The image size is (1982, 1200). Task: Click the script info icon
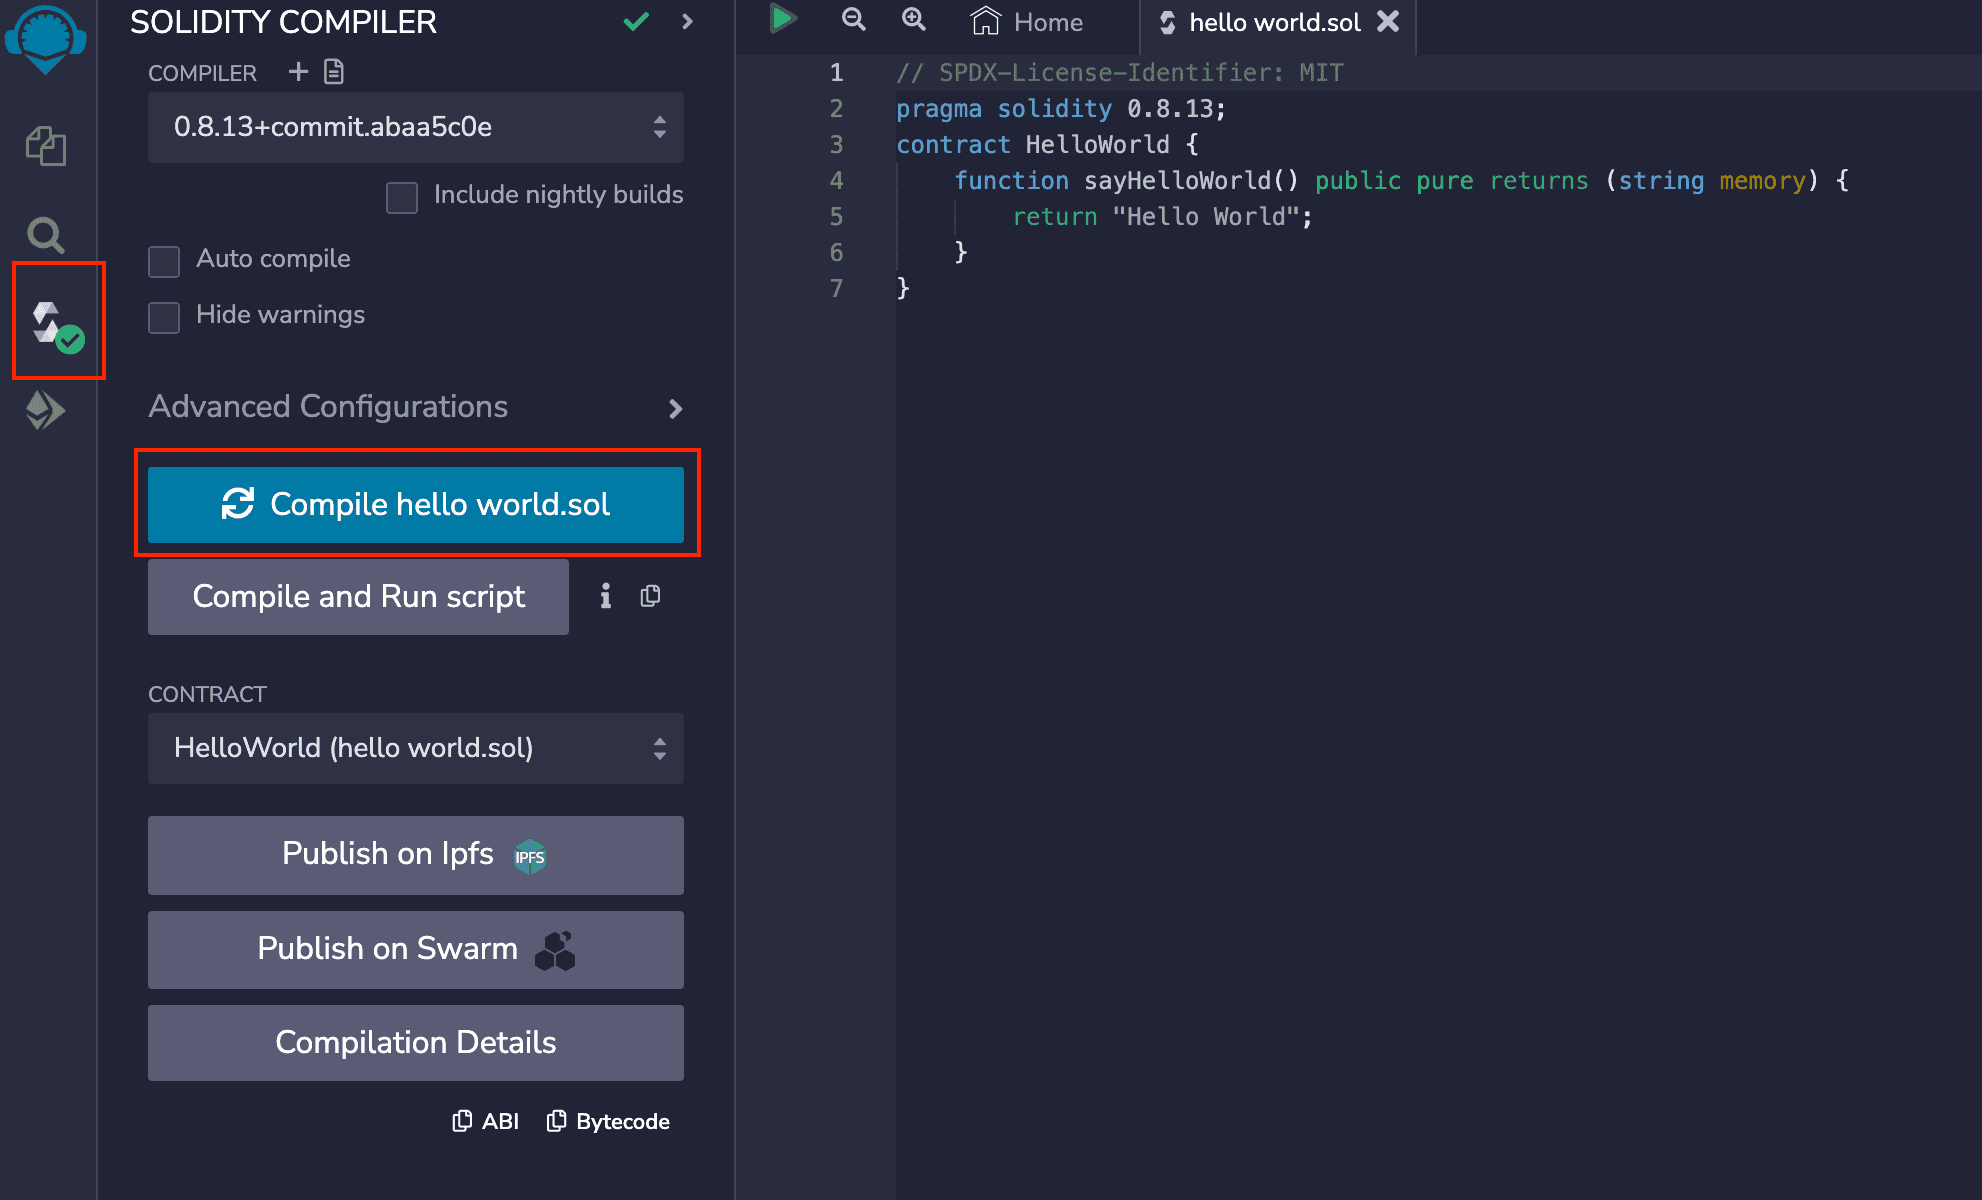(x=605, y=596)
